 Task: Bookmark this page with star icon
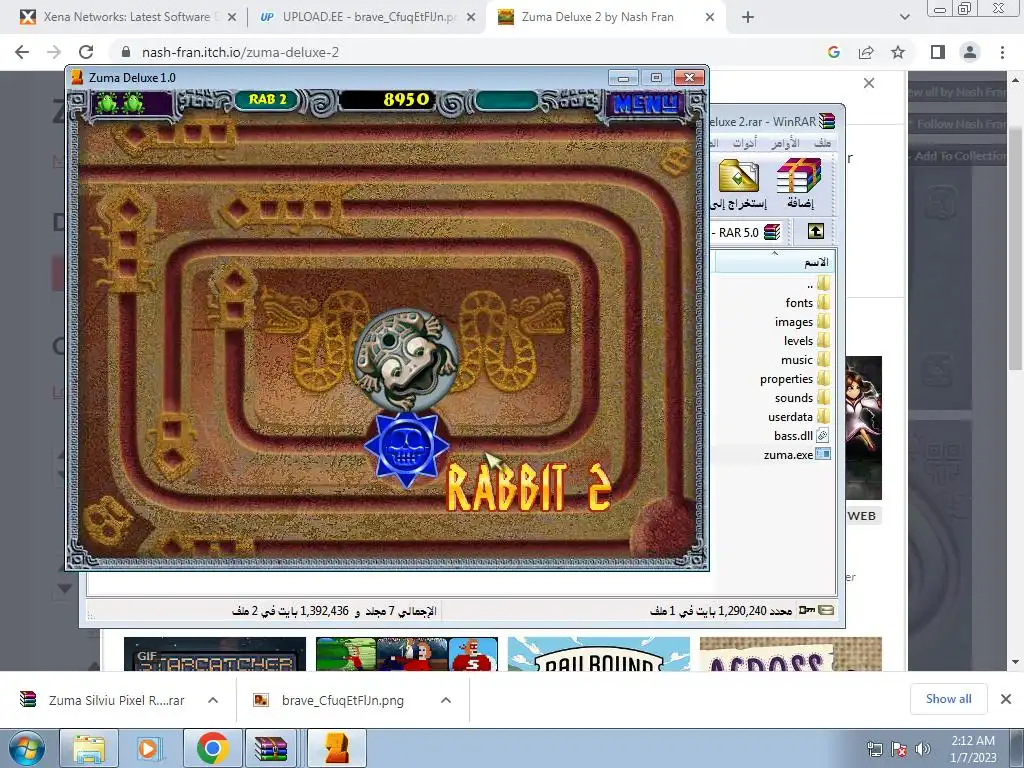click(898, 52)
